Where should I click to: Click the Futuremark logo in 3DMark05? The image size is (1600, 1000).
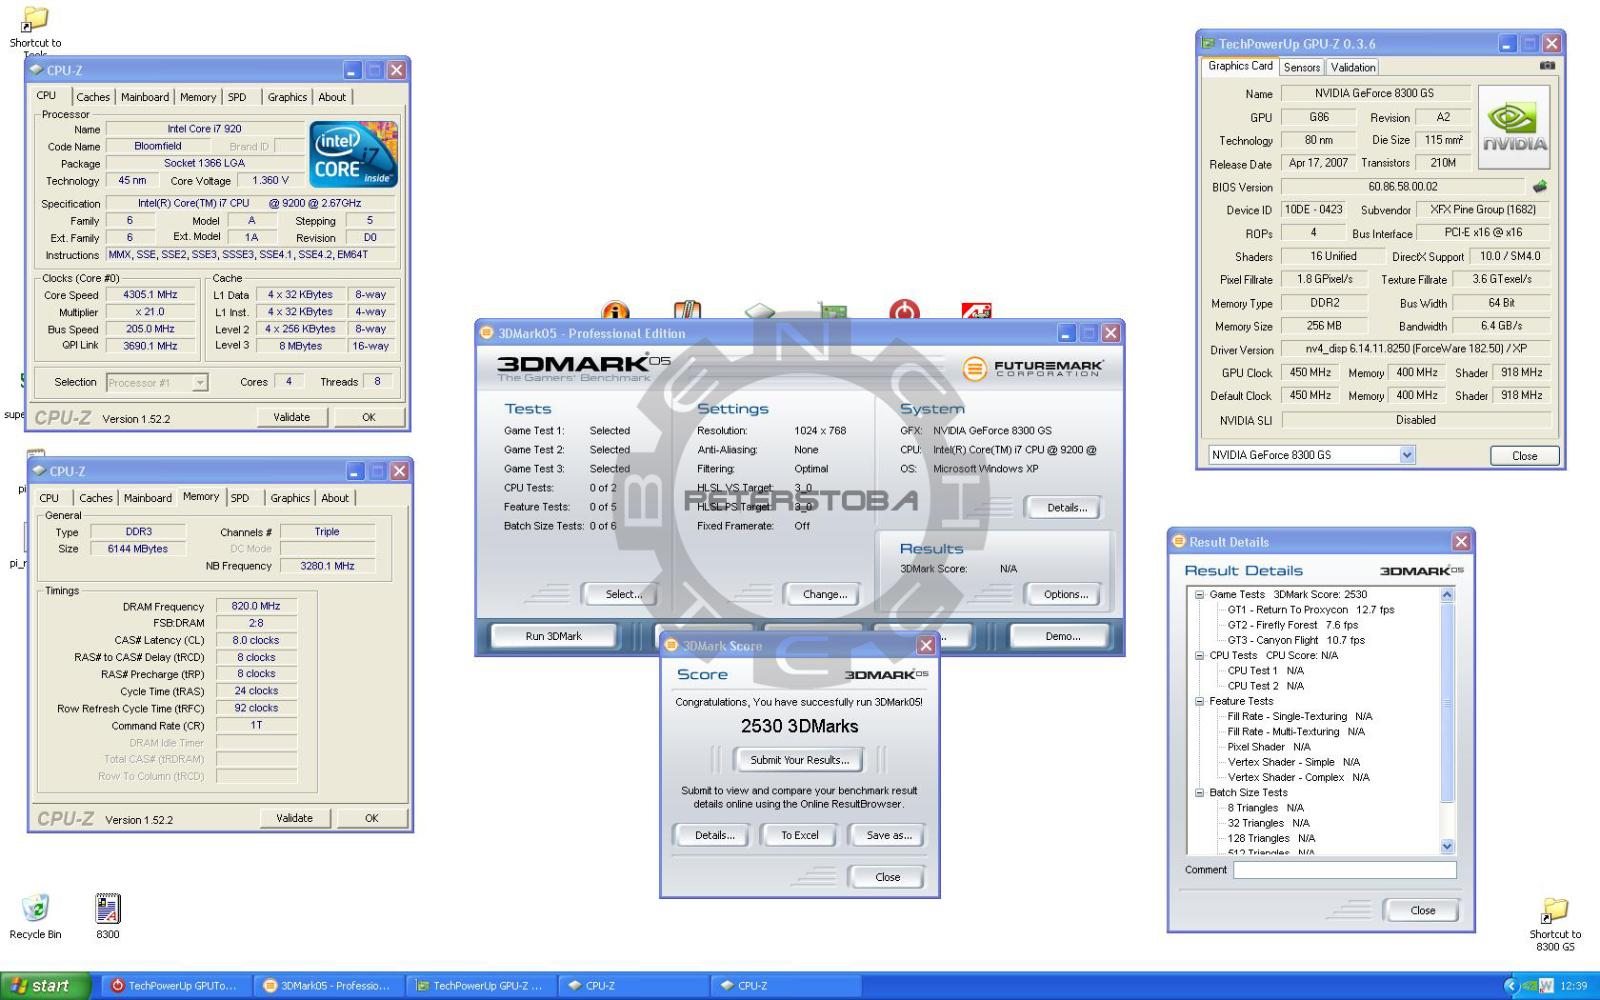coord(1033,368)
